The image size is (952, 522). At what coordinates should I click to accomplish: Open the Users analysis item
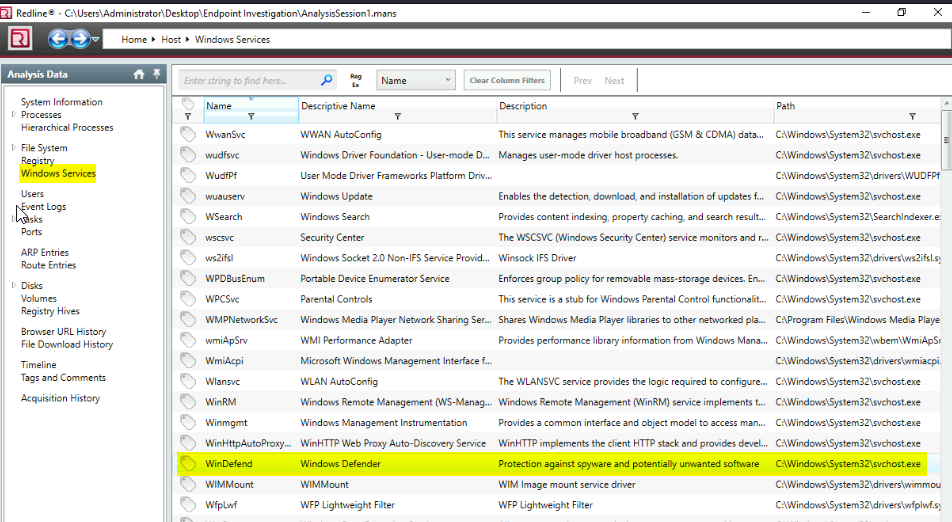(x=32, y=194)
